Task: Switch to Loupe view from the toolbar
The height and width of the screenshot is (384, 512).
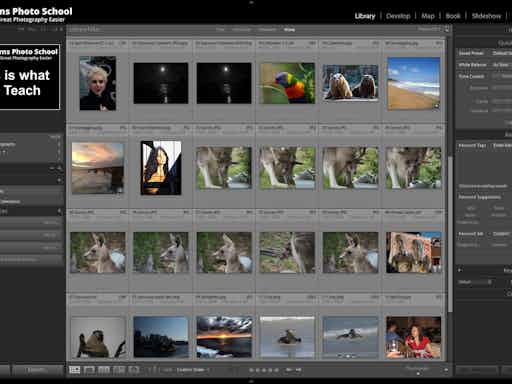Action: (x=89, y=370)
